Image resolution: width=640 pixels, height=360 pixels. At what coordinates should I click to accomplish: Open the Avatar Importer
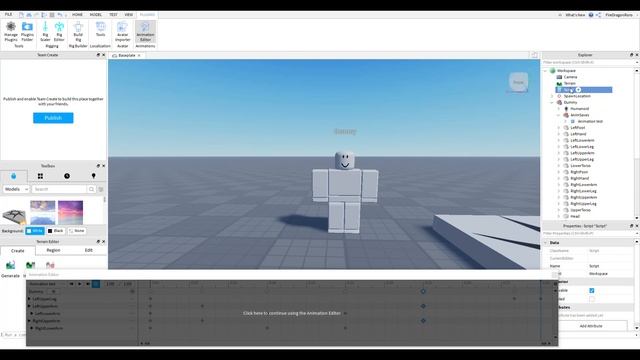[x=122, y=31]
